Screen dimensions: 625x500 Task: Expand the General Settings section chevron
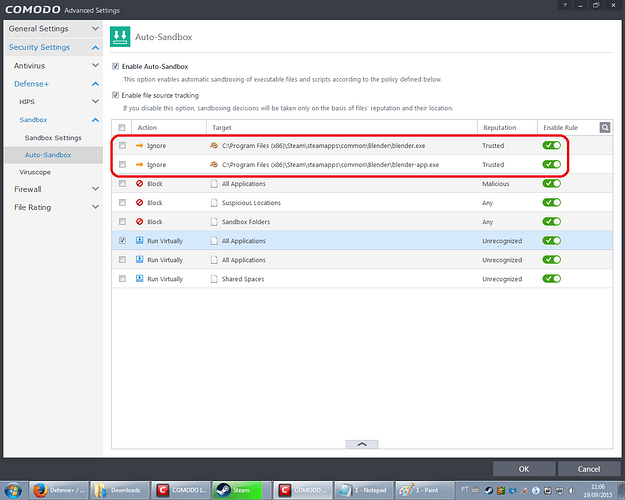pyautogui.click(x=95, y=29)
